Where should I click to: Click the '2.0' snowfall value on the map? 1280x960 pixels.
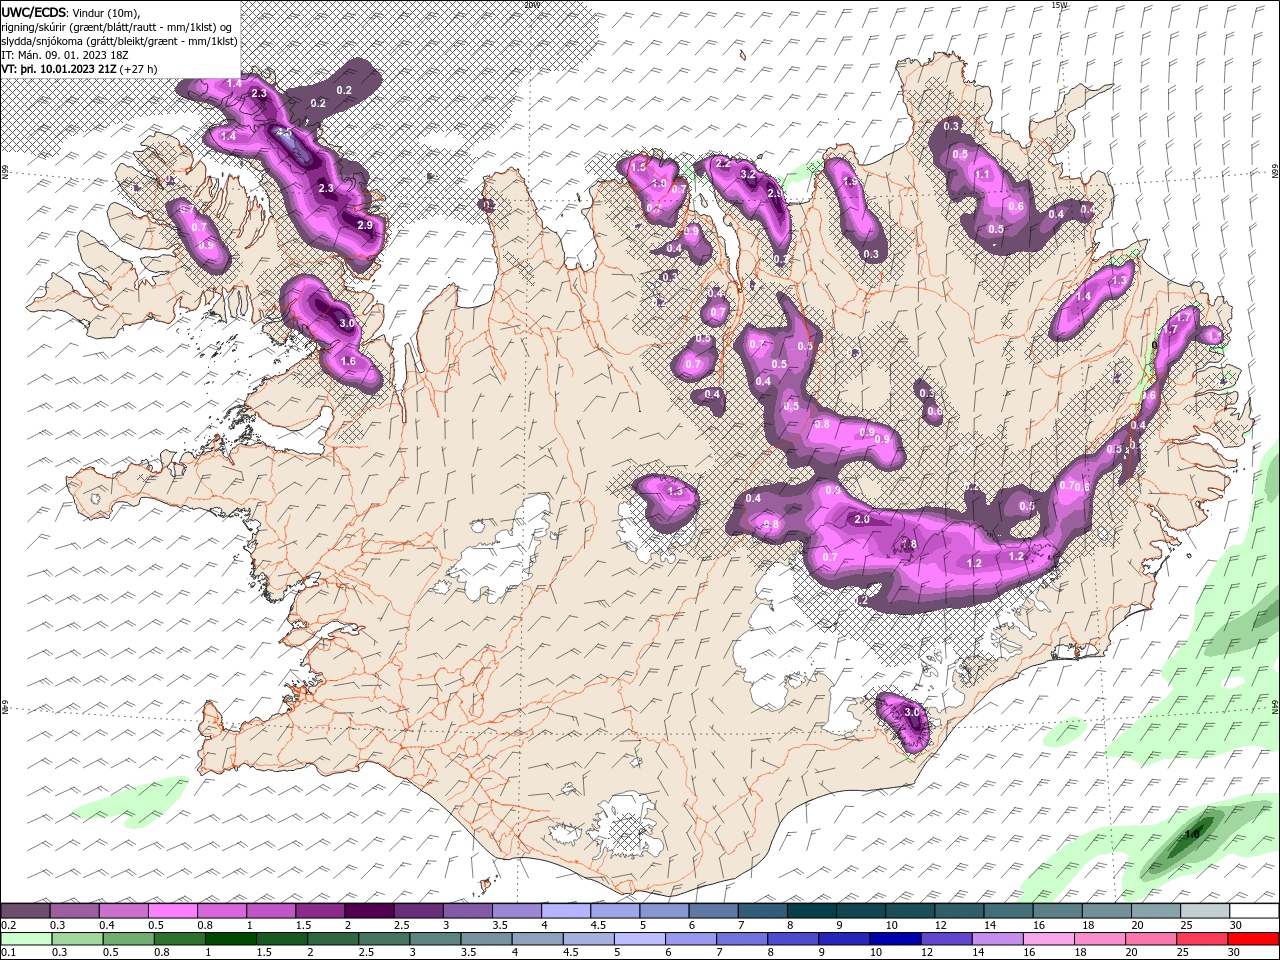861,519
